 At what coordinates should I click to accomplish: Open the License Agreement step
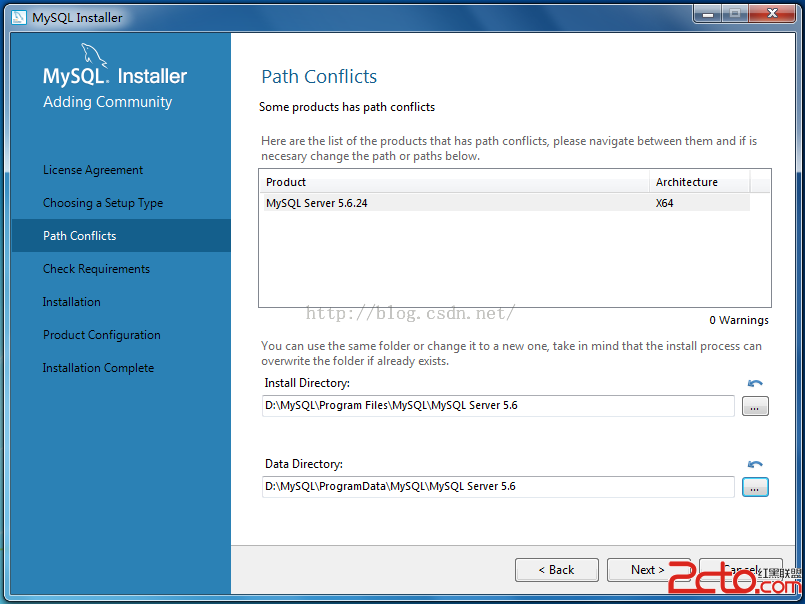coord(93,170)
